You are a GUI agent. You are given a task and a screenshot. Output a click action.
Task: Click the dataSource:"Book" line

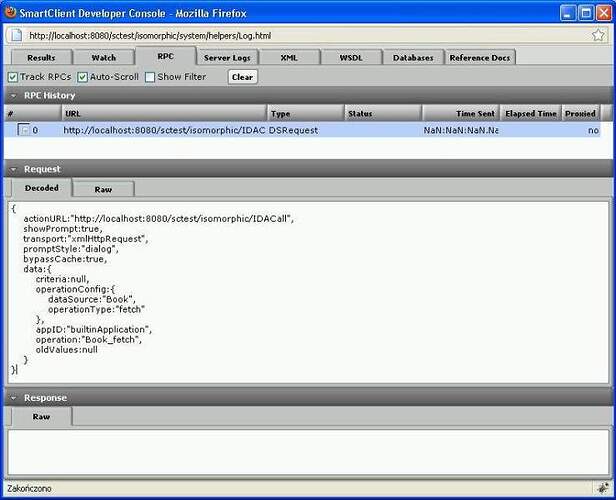pos(92,299)
